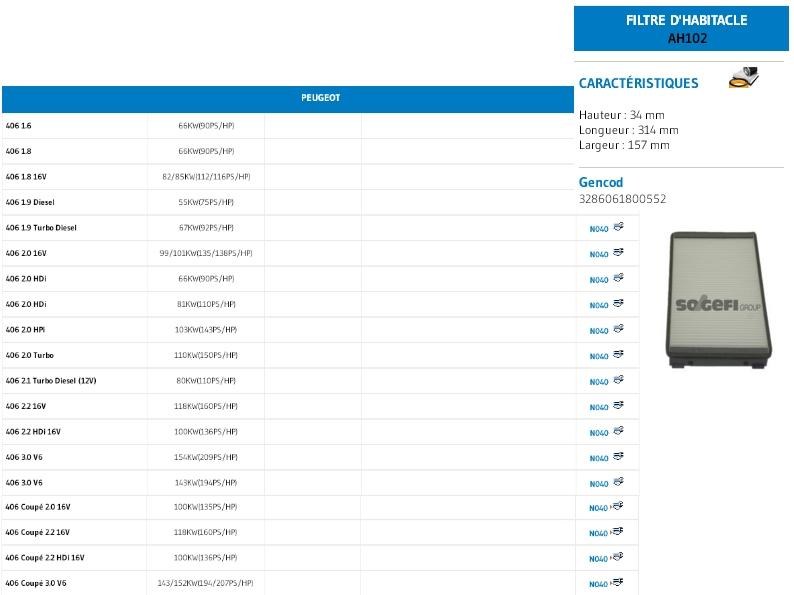This screenshot has width=794, height=595.
Task: Select the 406 2.0 HPi model name
Action: (25, 330)
